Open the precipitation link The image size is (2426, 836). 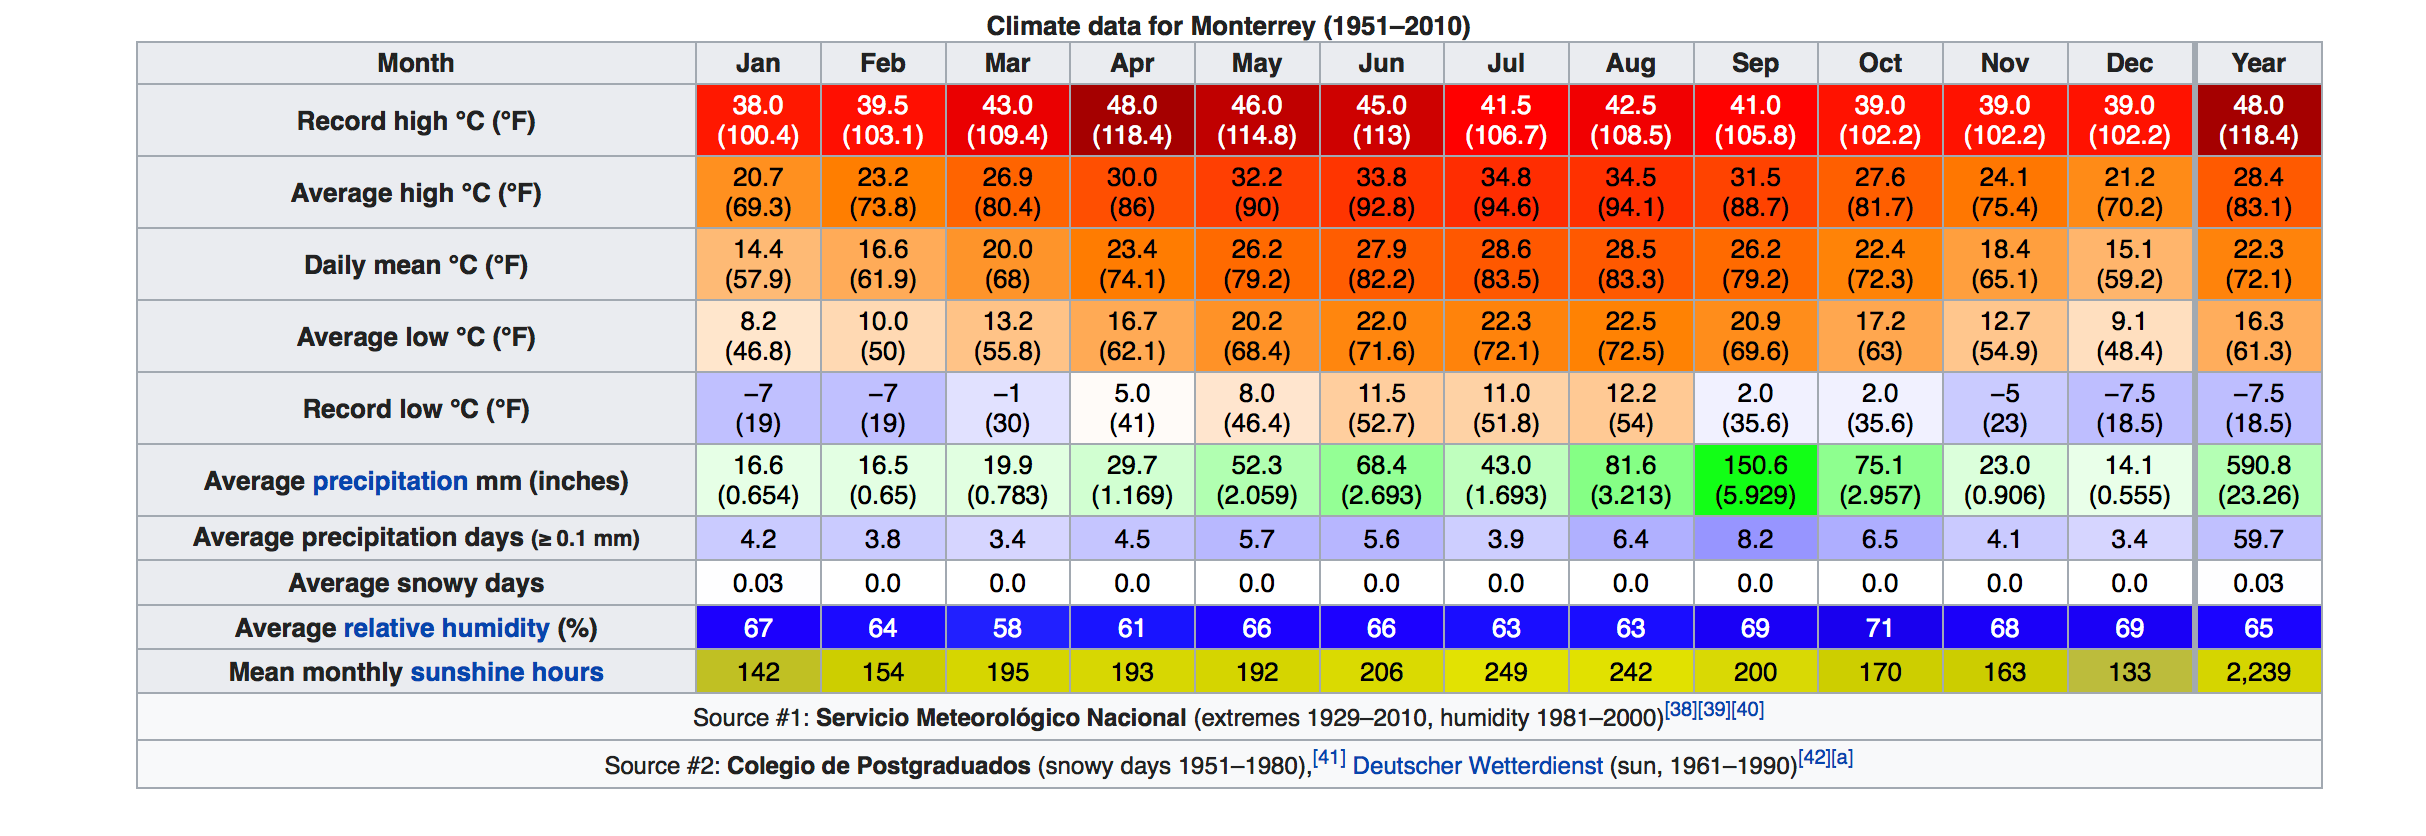click(x=390, y=481)
